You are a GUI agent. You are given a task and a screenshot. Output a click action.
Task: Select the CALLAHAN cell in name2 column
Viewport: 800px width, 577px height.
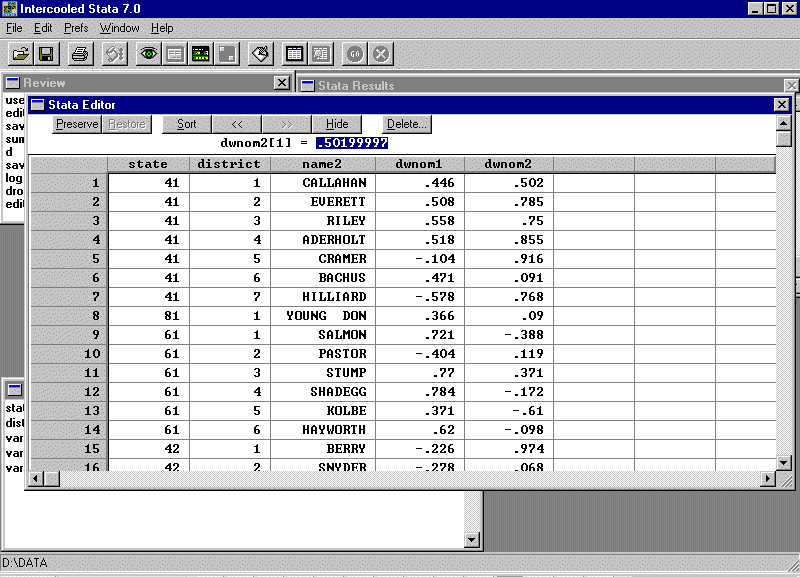click(335, 183)
